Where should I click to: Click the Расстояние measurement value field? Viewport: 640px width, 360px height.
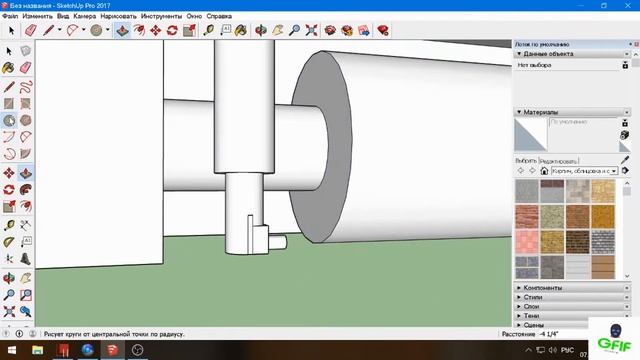click(562, 334)
